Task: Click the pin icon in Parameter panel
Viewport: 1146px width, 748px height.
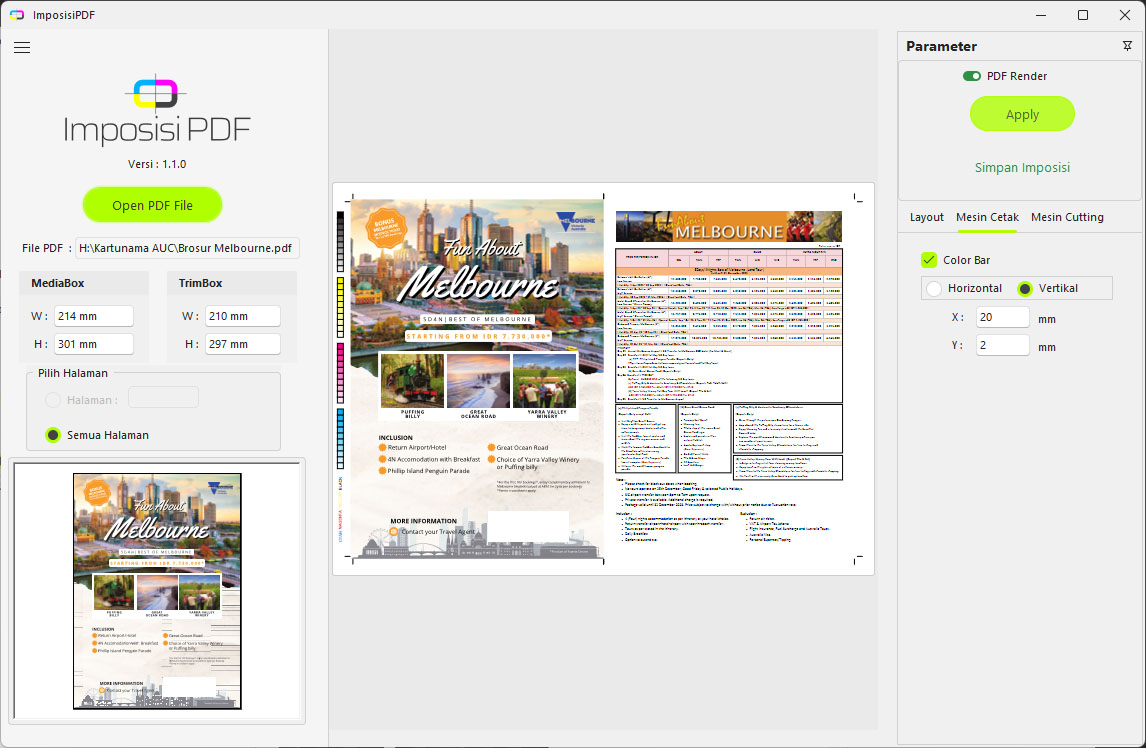Action: point(1128,46)
